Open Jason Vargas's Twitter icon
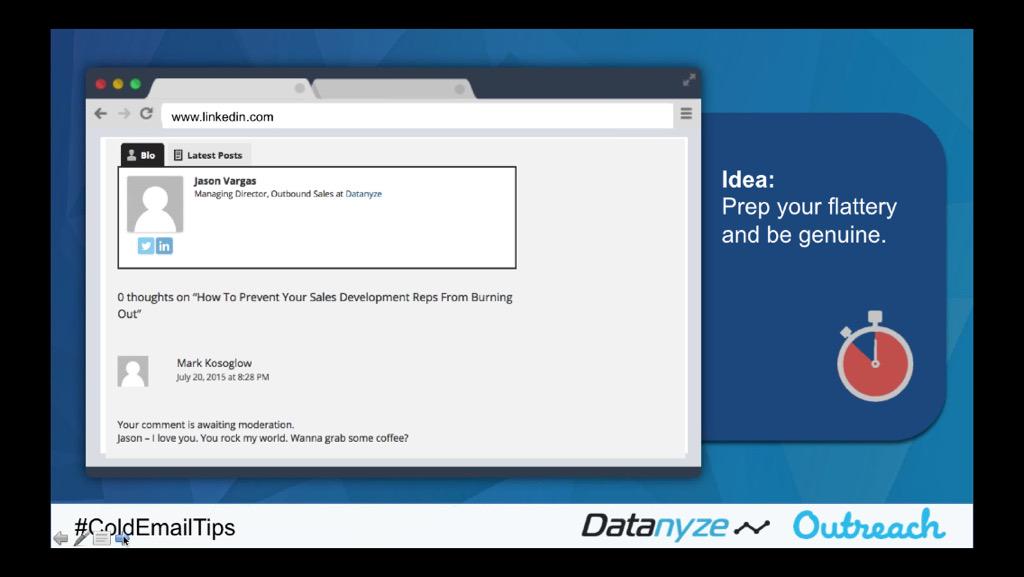Screen dimensions: 1024x577 point(146,246)
